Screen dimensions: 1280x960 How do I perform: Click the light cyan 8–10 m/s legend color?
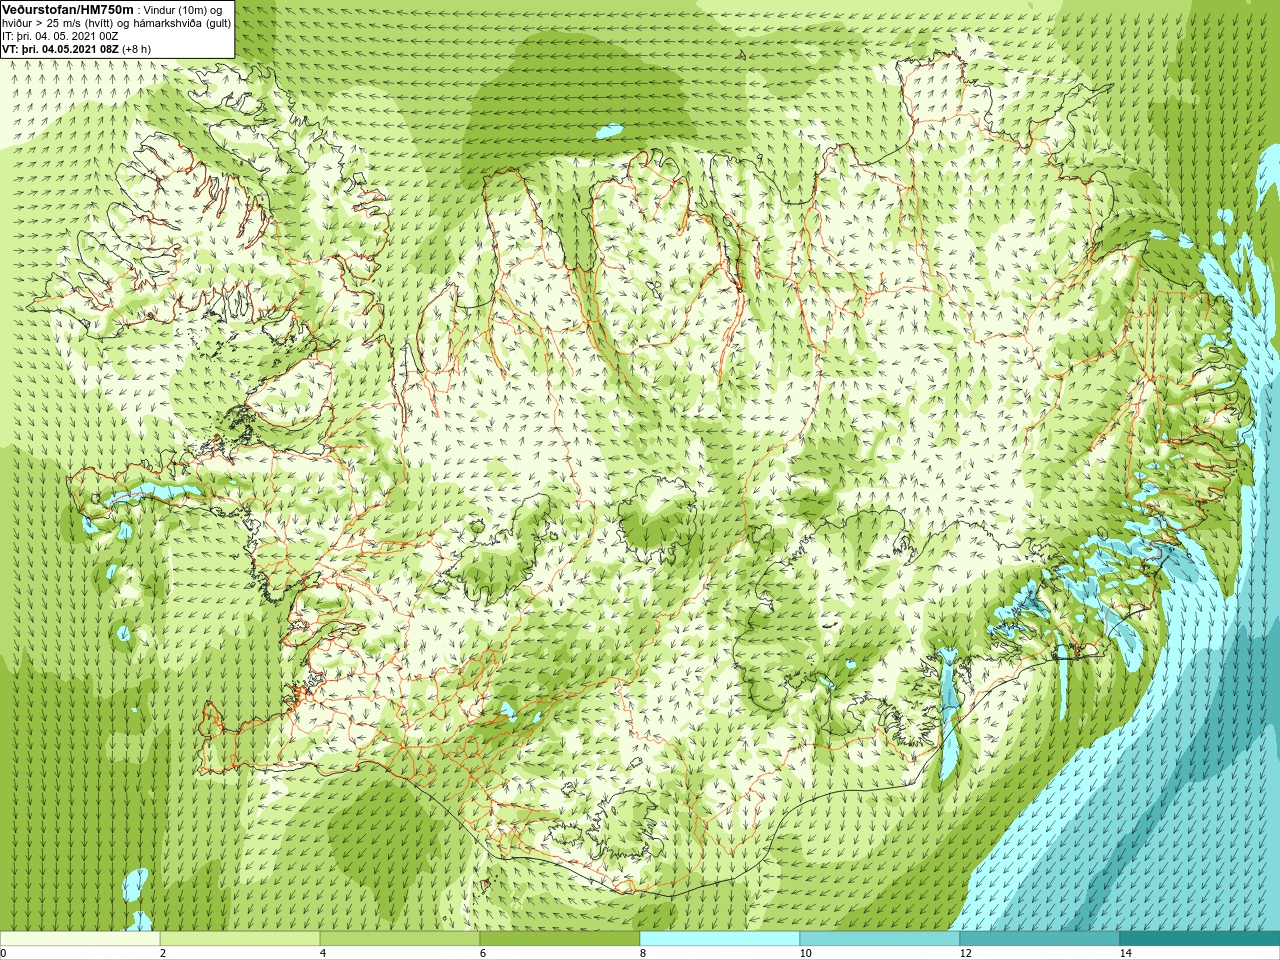[x=720, y=939]
